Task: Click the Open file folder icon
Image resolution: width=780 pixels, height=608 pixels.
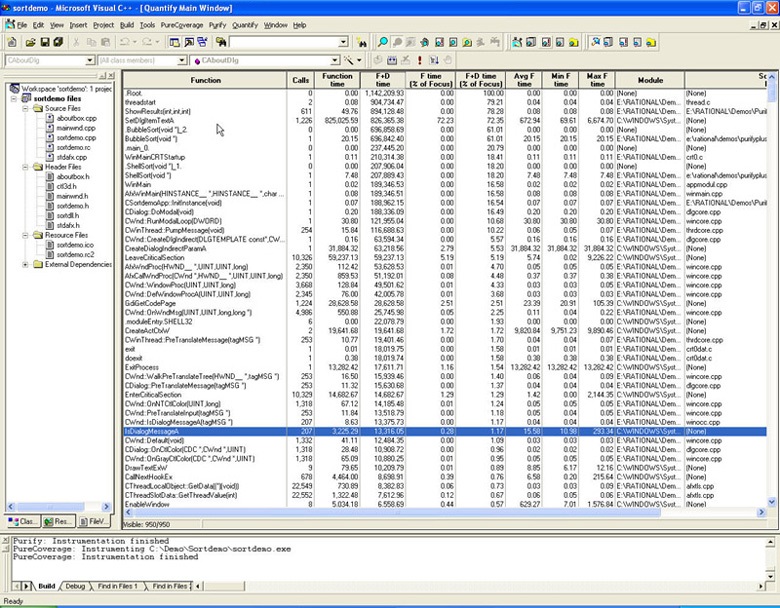Action: pyautogui.click(x=30, y=43)
